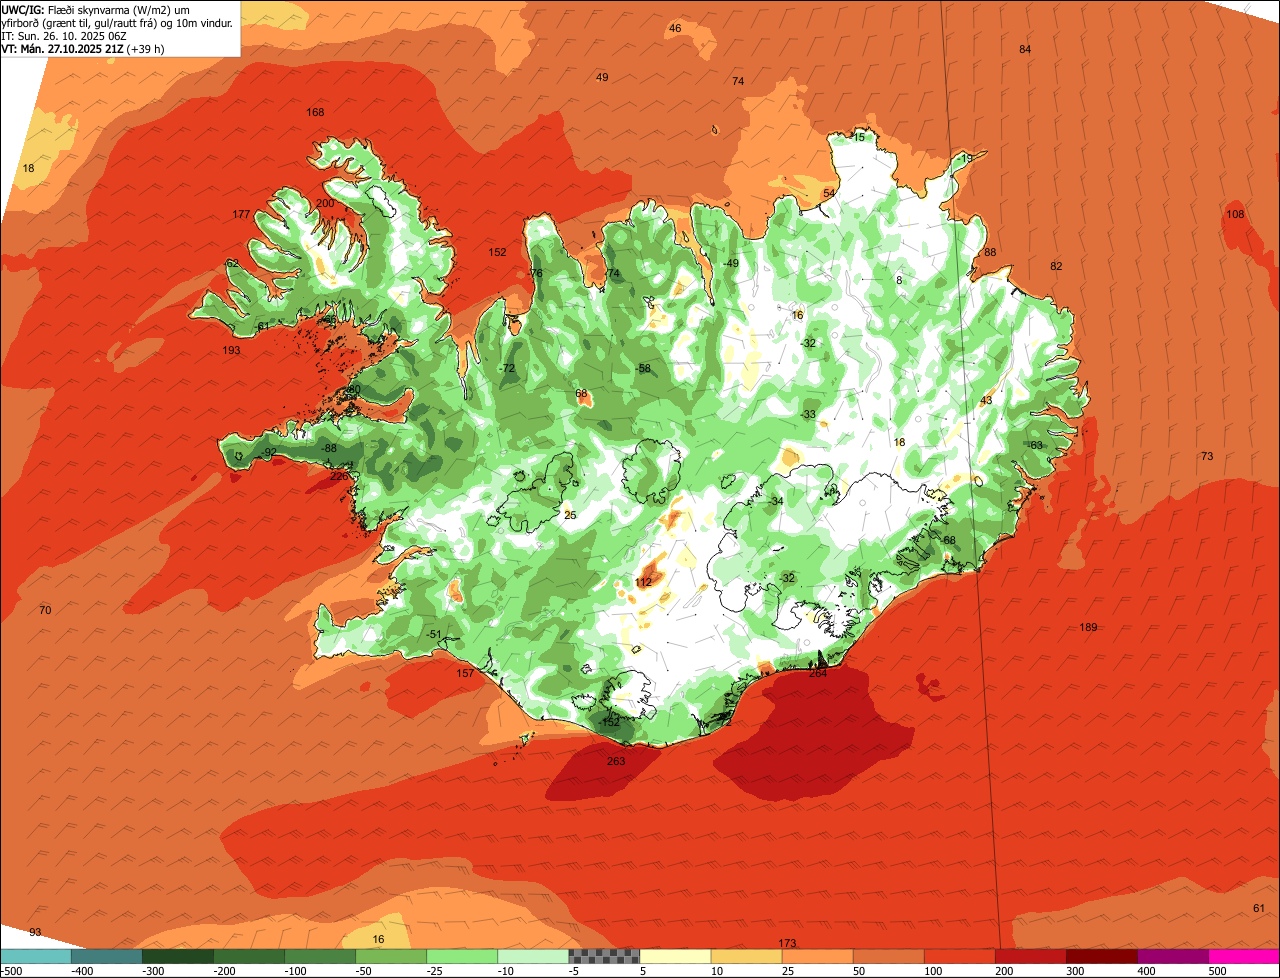Pick the green legend swatch between -100 and -50

click(320, 957)
